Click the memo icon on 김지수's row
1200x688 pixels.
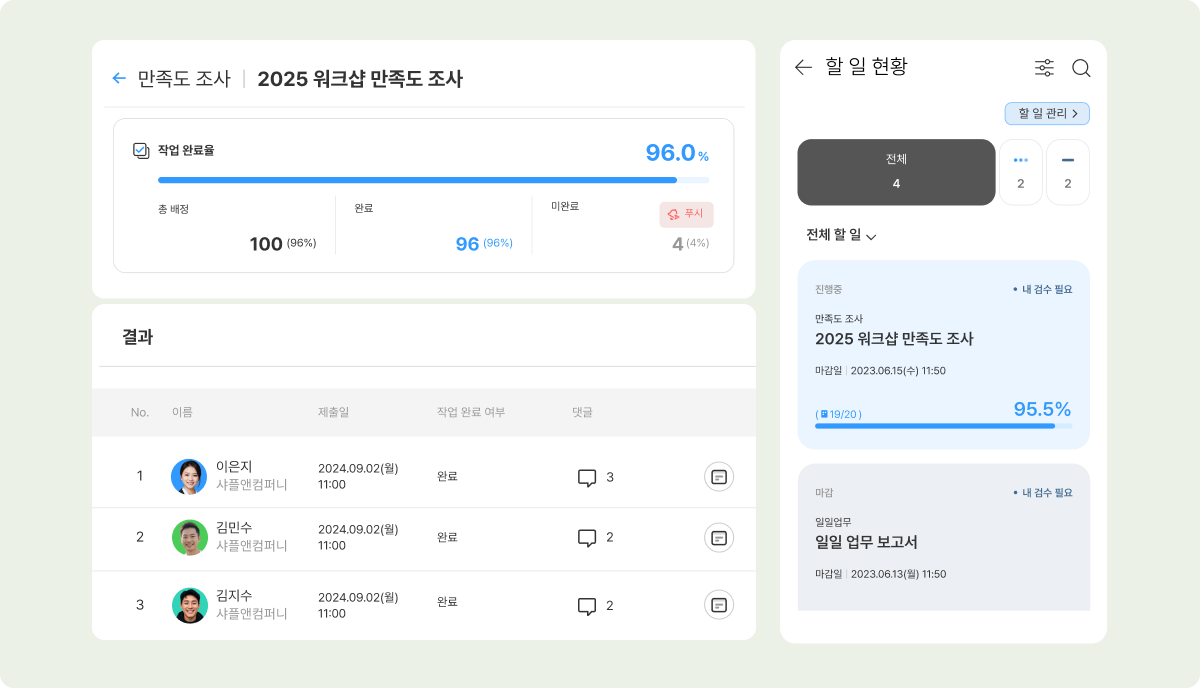tap(718, 605)
